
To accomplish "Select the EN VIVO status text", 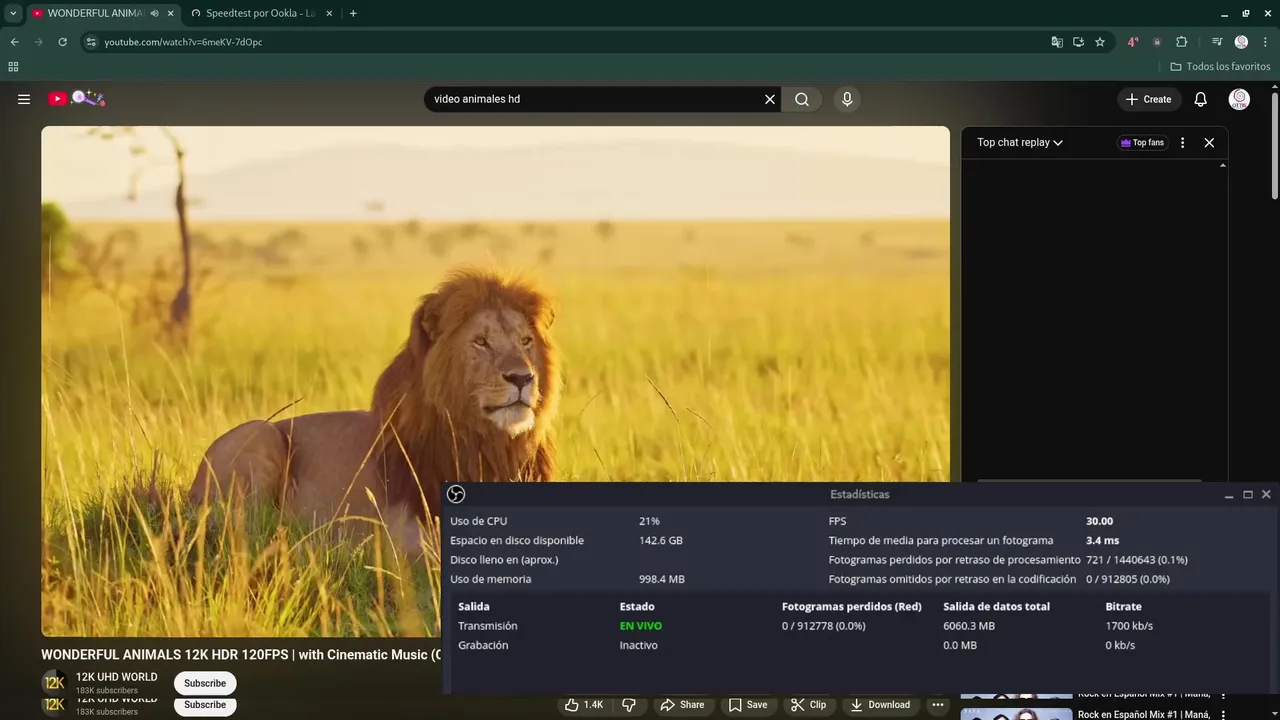I will coord(640,626).
